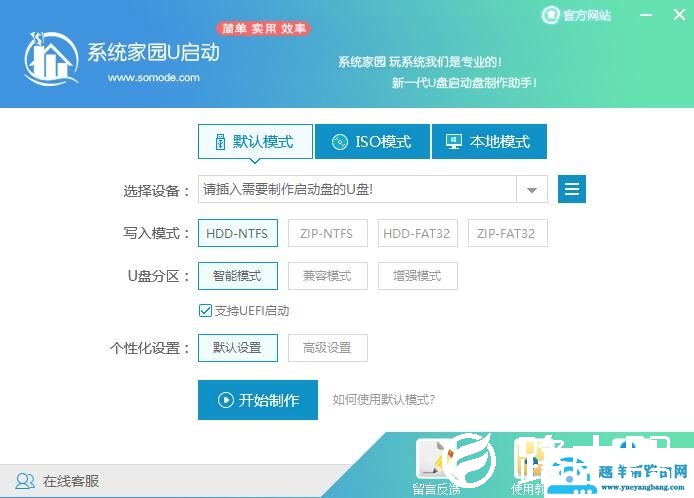Open the 如何使用默认模式? help link
694x498 pixels.
pyautogui.click(x=384, y=400)
